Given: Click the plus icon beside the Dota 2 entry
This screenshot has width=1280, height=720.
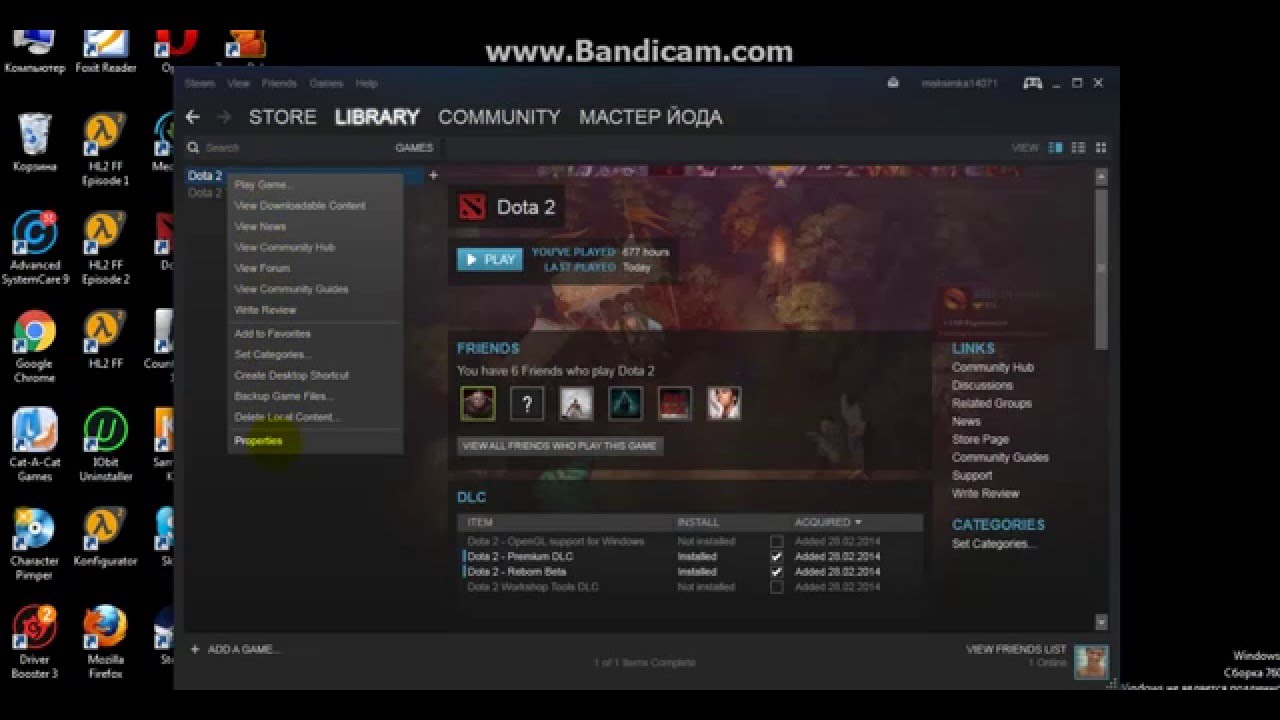Looking at the screenshot, I should click(433, 175).
